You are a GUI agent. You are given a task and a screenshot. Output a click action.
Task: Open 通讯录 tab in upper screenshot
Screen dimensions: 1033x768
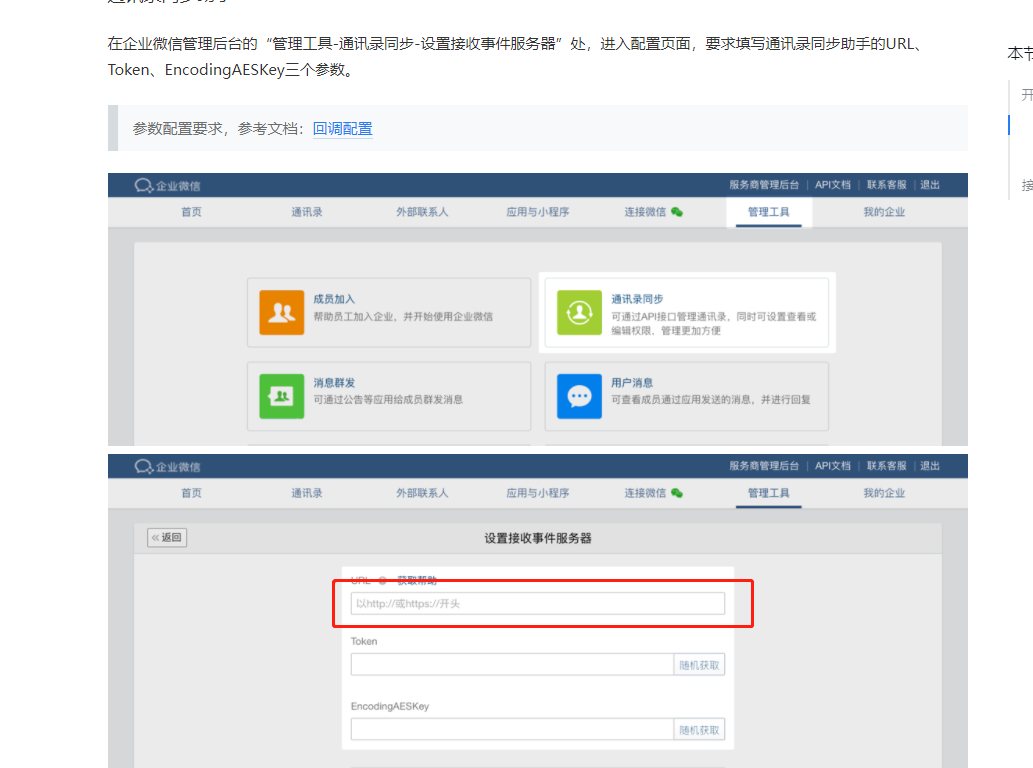tap(307, 212)
